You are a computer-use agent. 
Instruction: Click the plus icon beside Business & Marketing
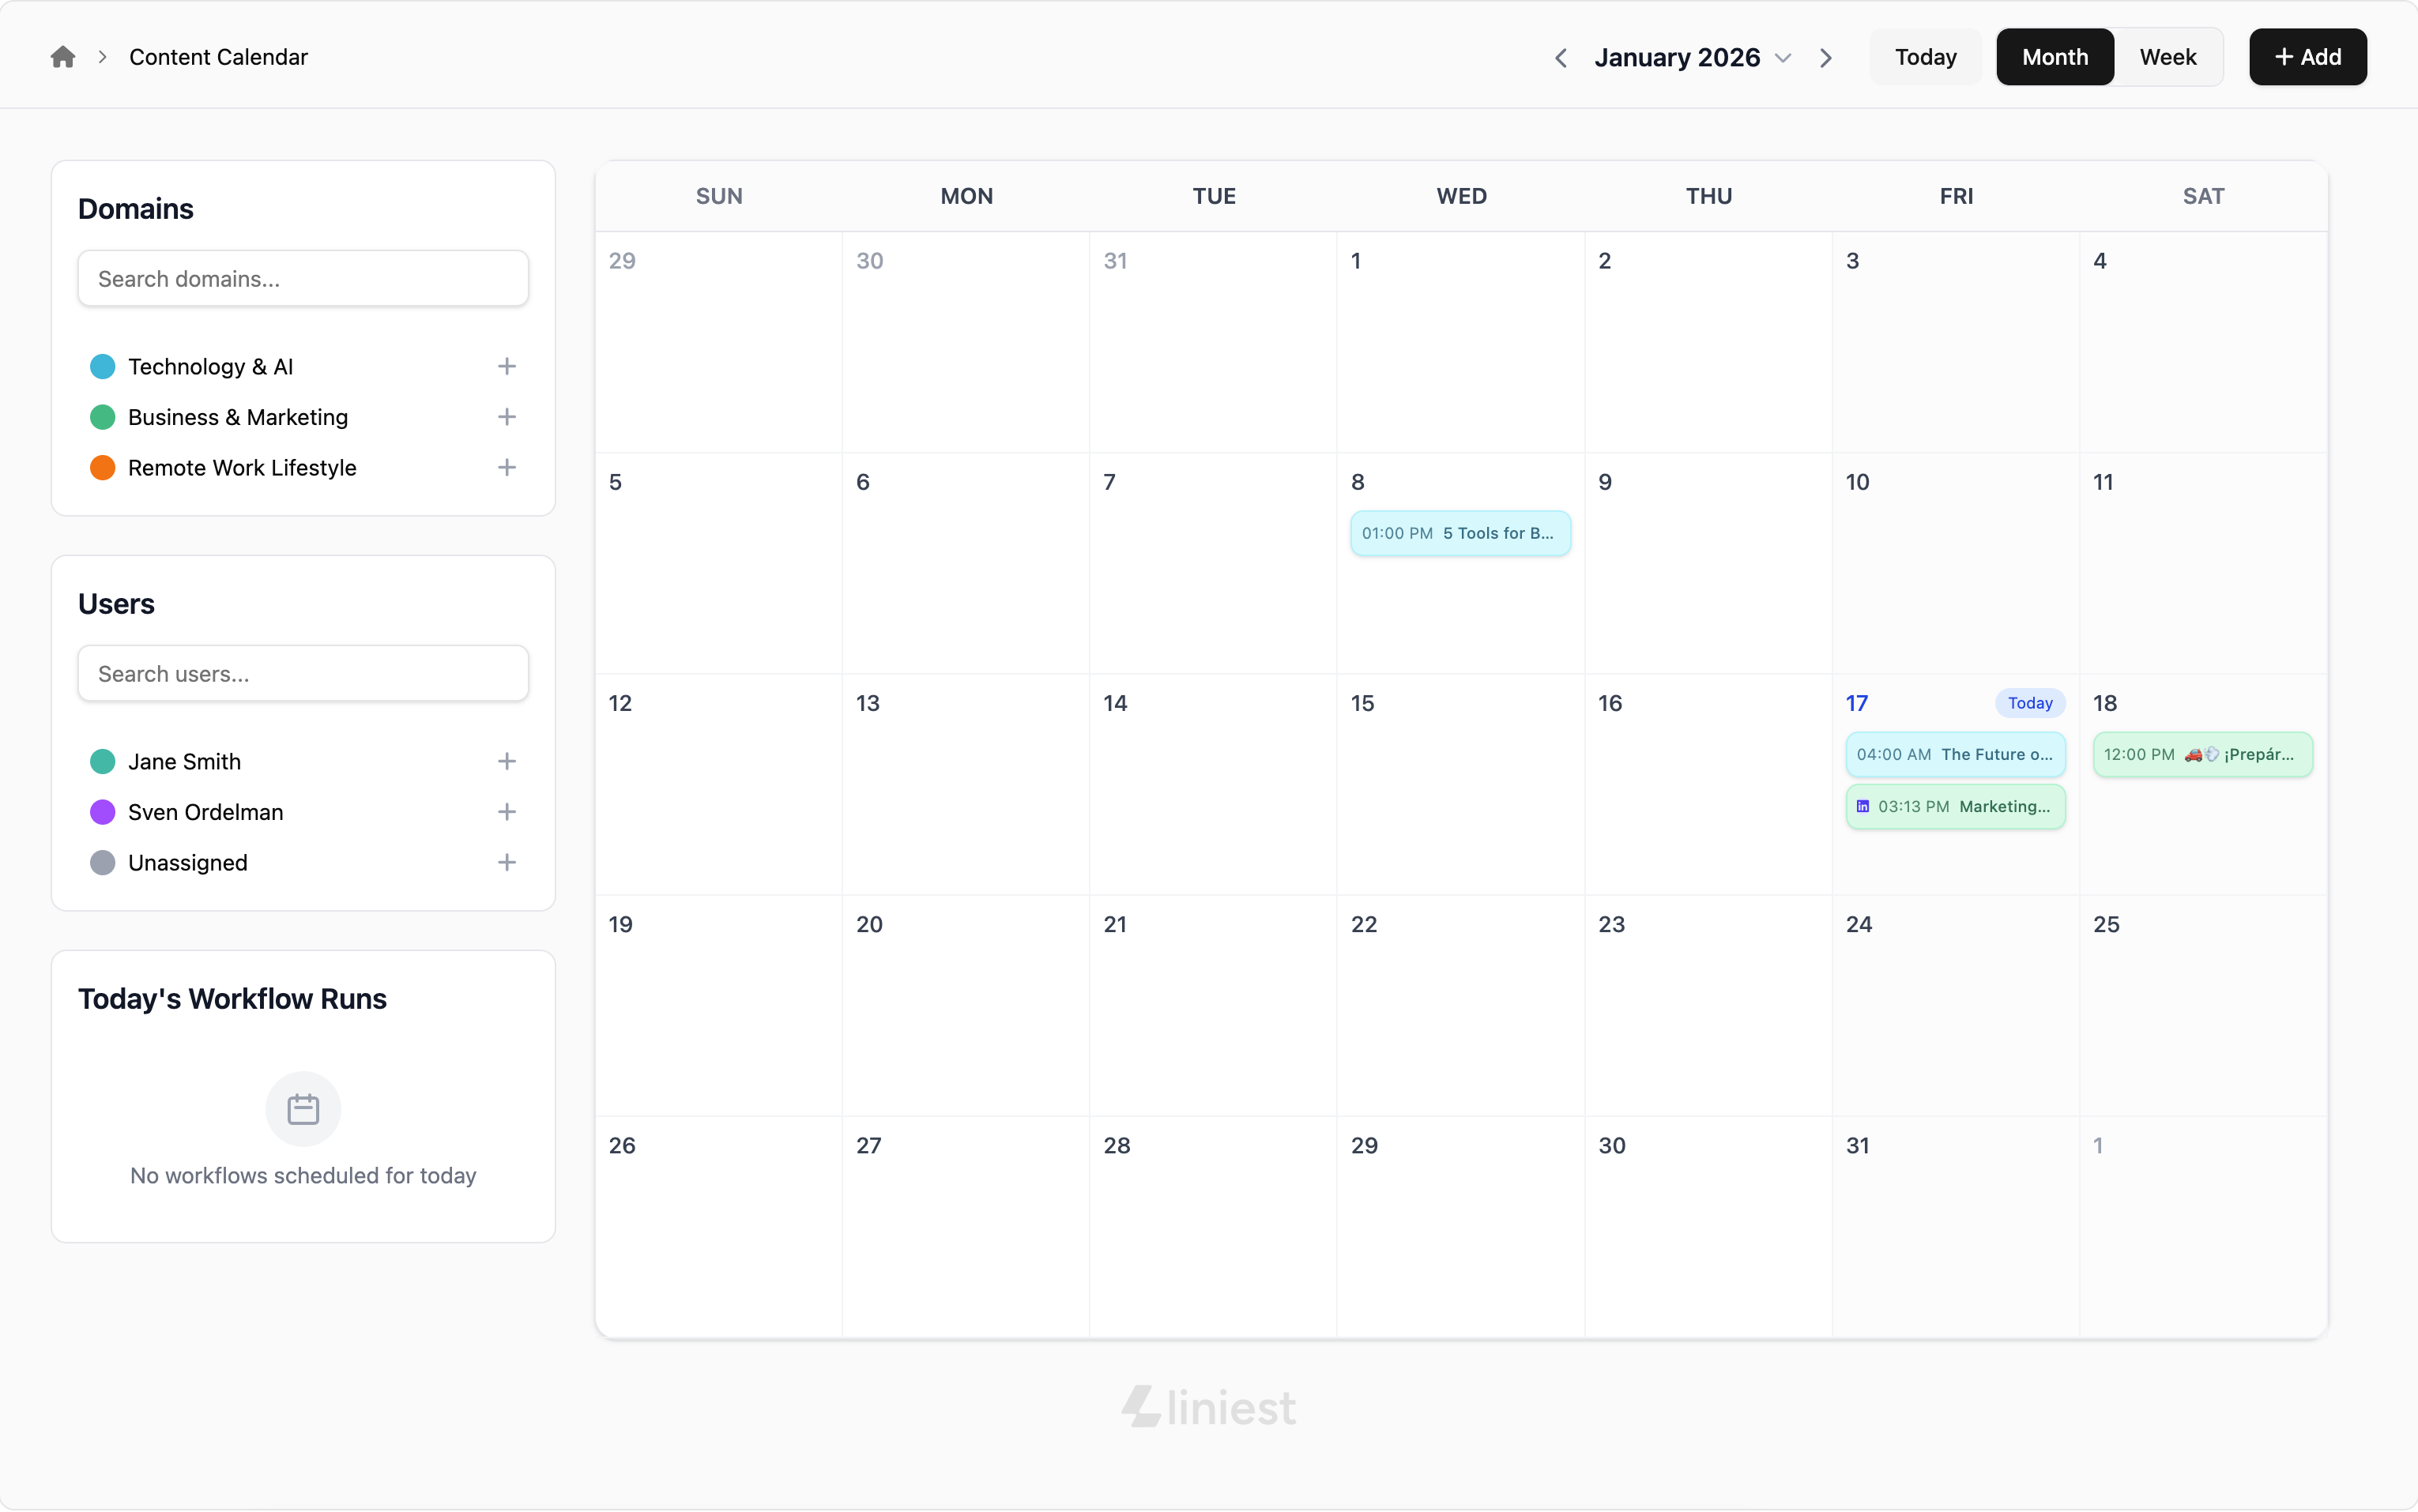pos(507,417)
